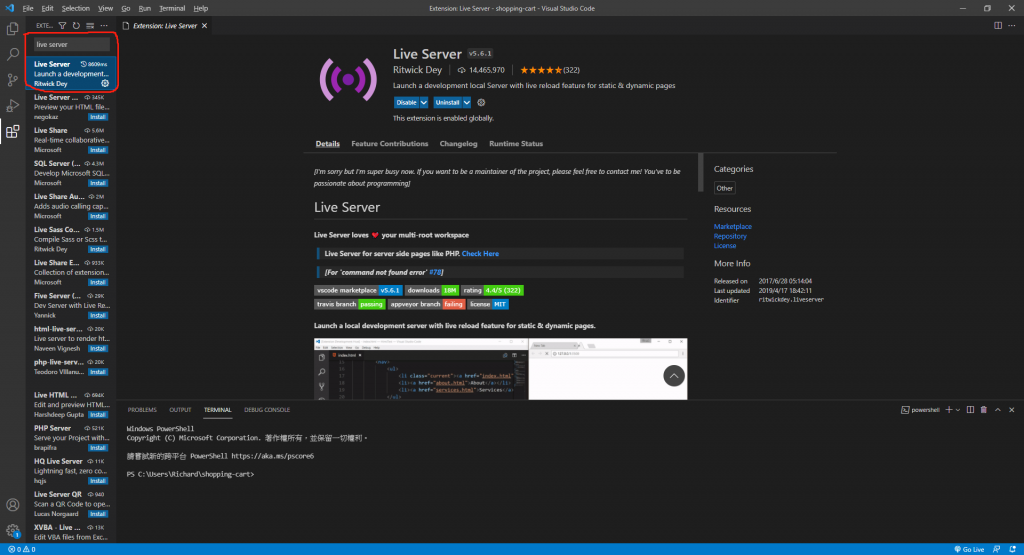Close the Extension: Live Server tab
This screenshot has height=555, width=1024.
pyautogui.click(x=204, y=25)
